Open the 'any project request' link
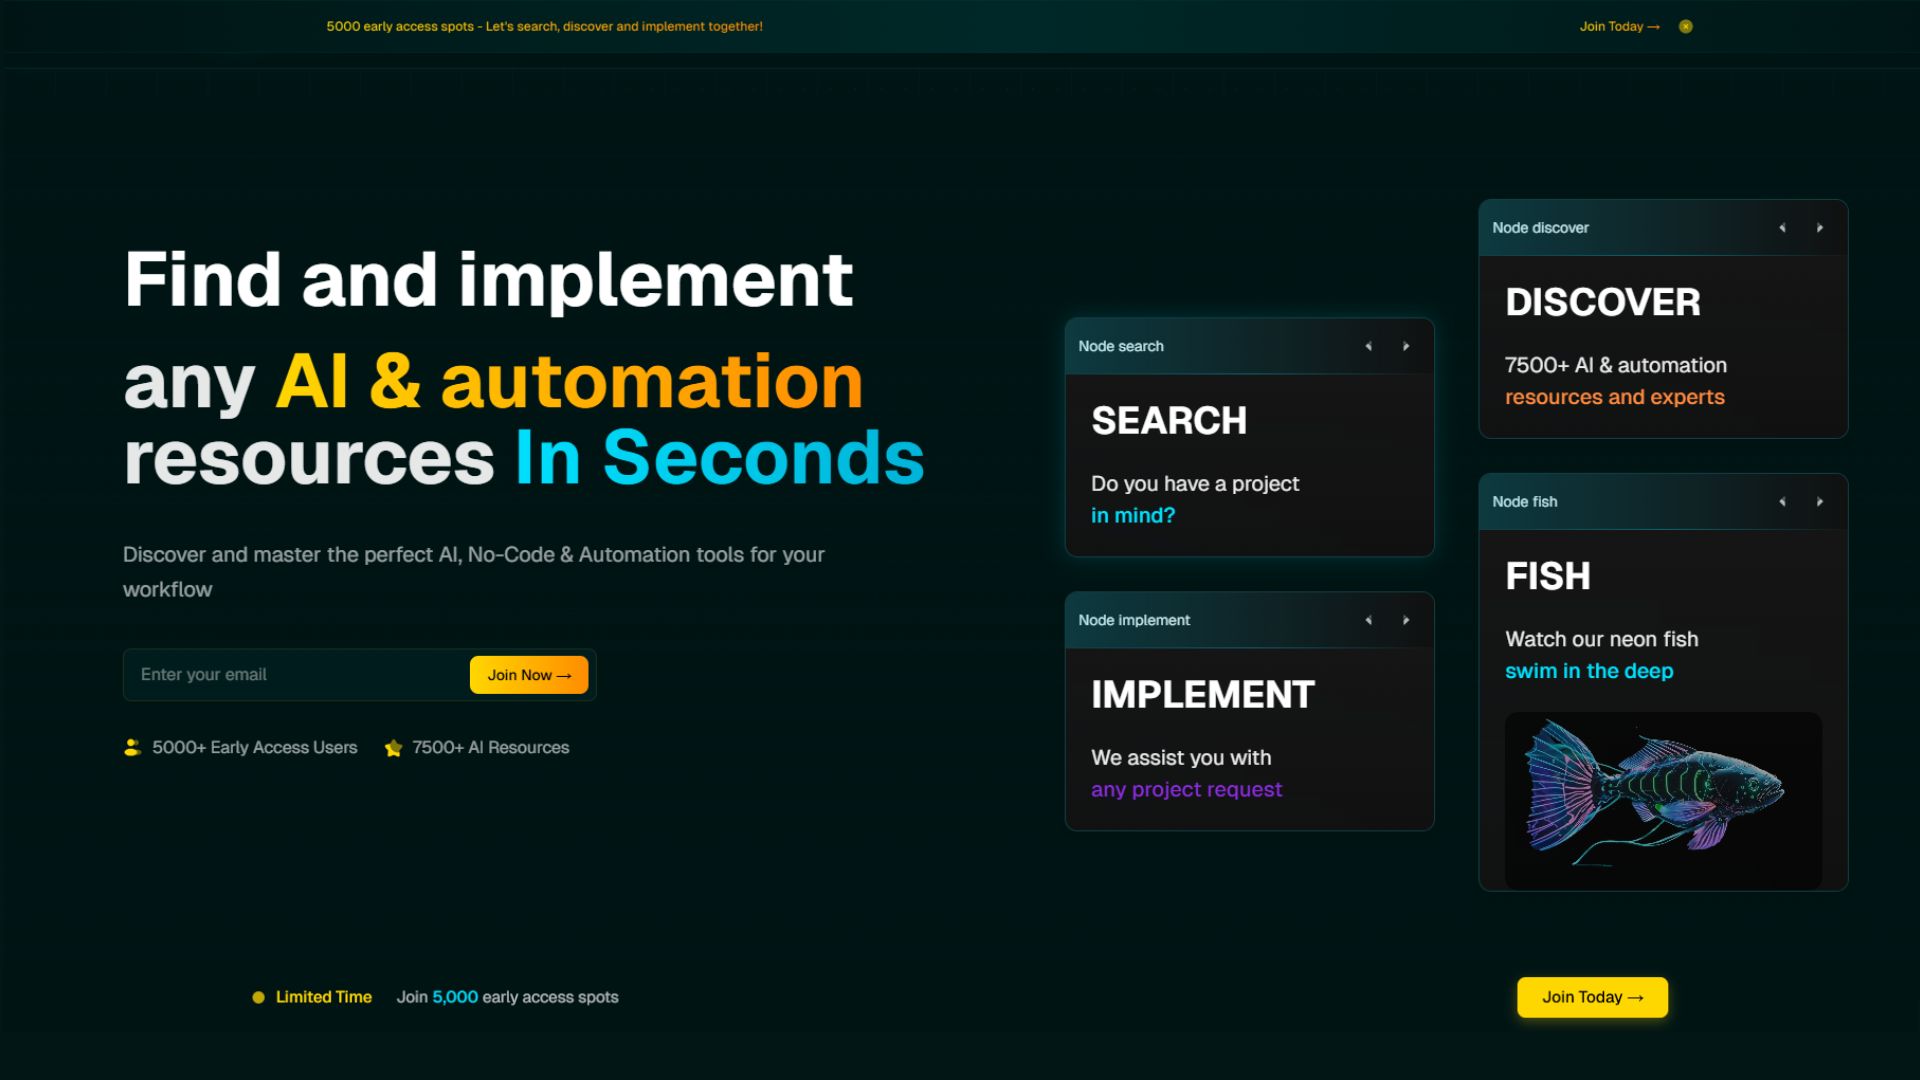 (1186, 789)
